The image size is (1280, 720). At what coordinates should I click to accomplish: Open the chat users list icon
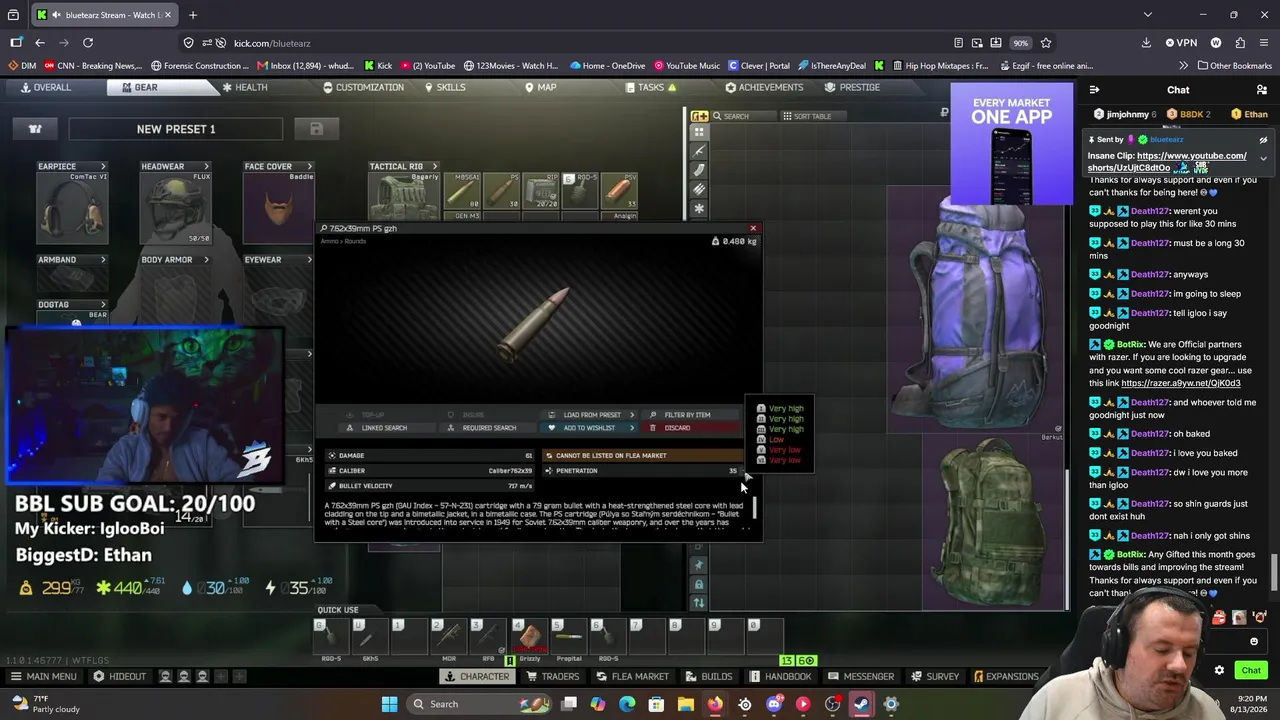(x=1261, y=90)
